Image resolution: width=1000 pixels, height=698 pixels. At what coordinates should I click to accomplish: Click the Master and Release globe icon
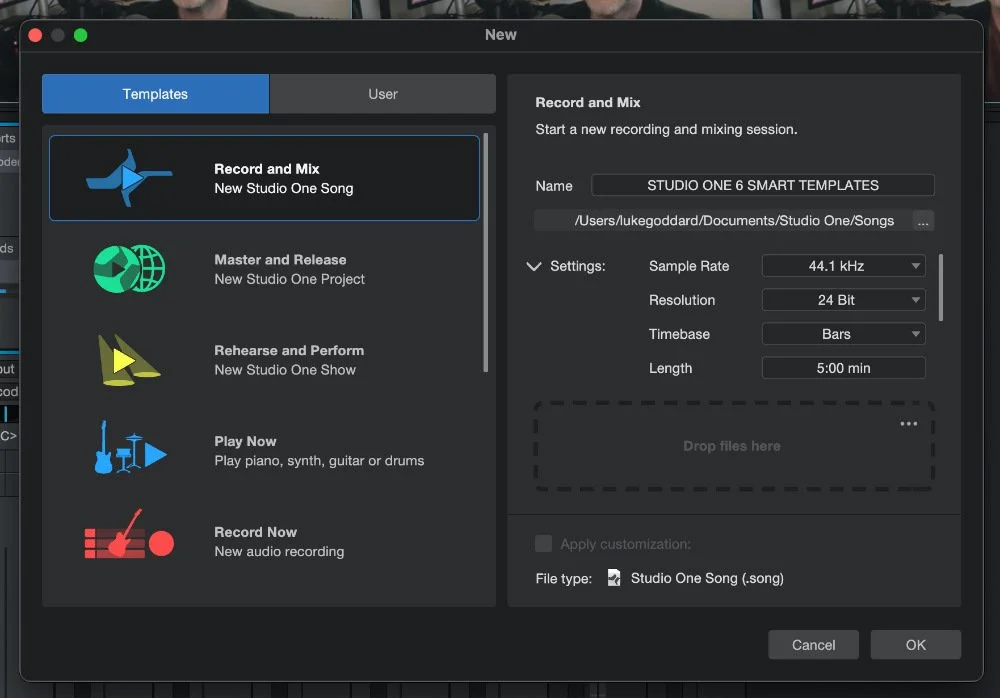(x=129, y=269)
